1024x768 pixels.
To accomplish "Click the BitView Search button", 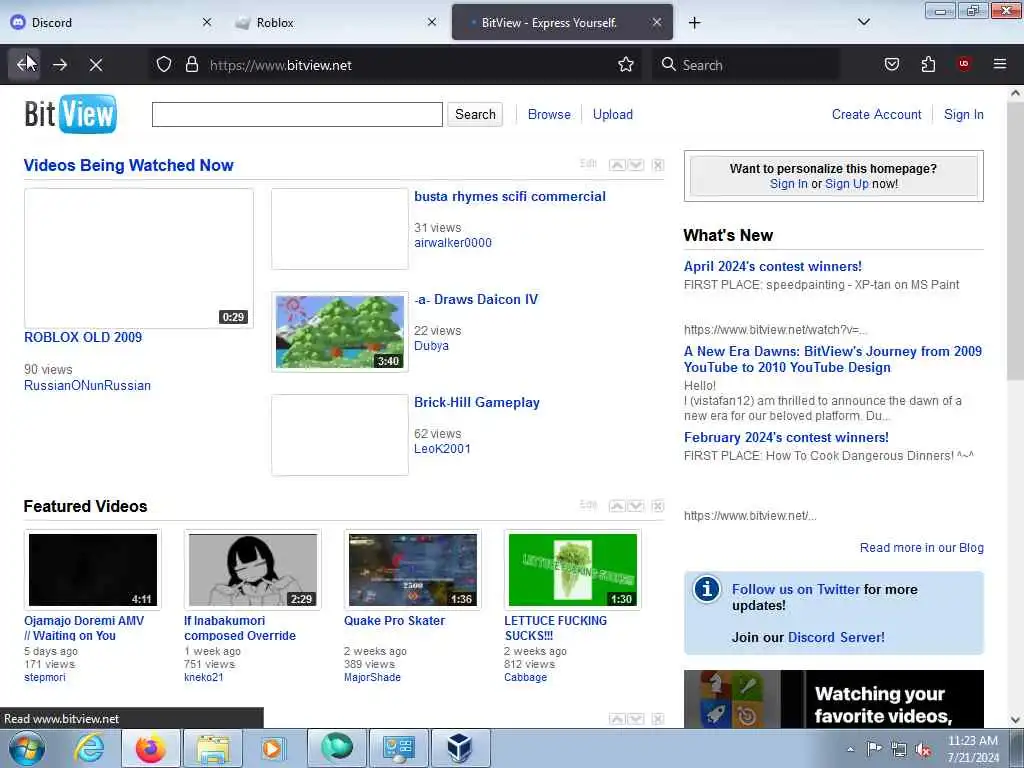I will [x=475, y=114].
